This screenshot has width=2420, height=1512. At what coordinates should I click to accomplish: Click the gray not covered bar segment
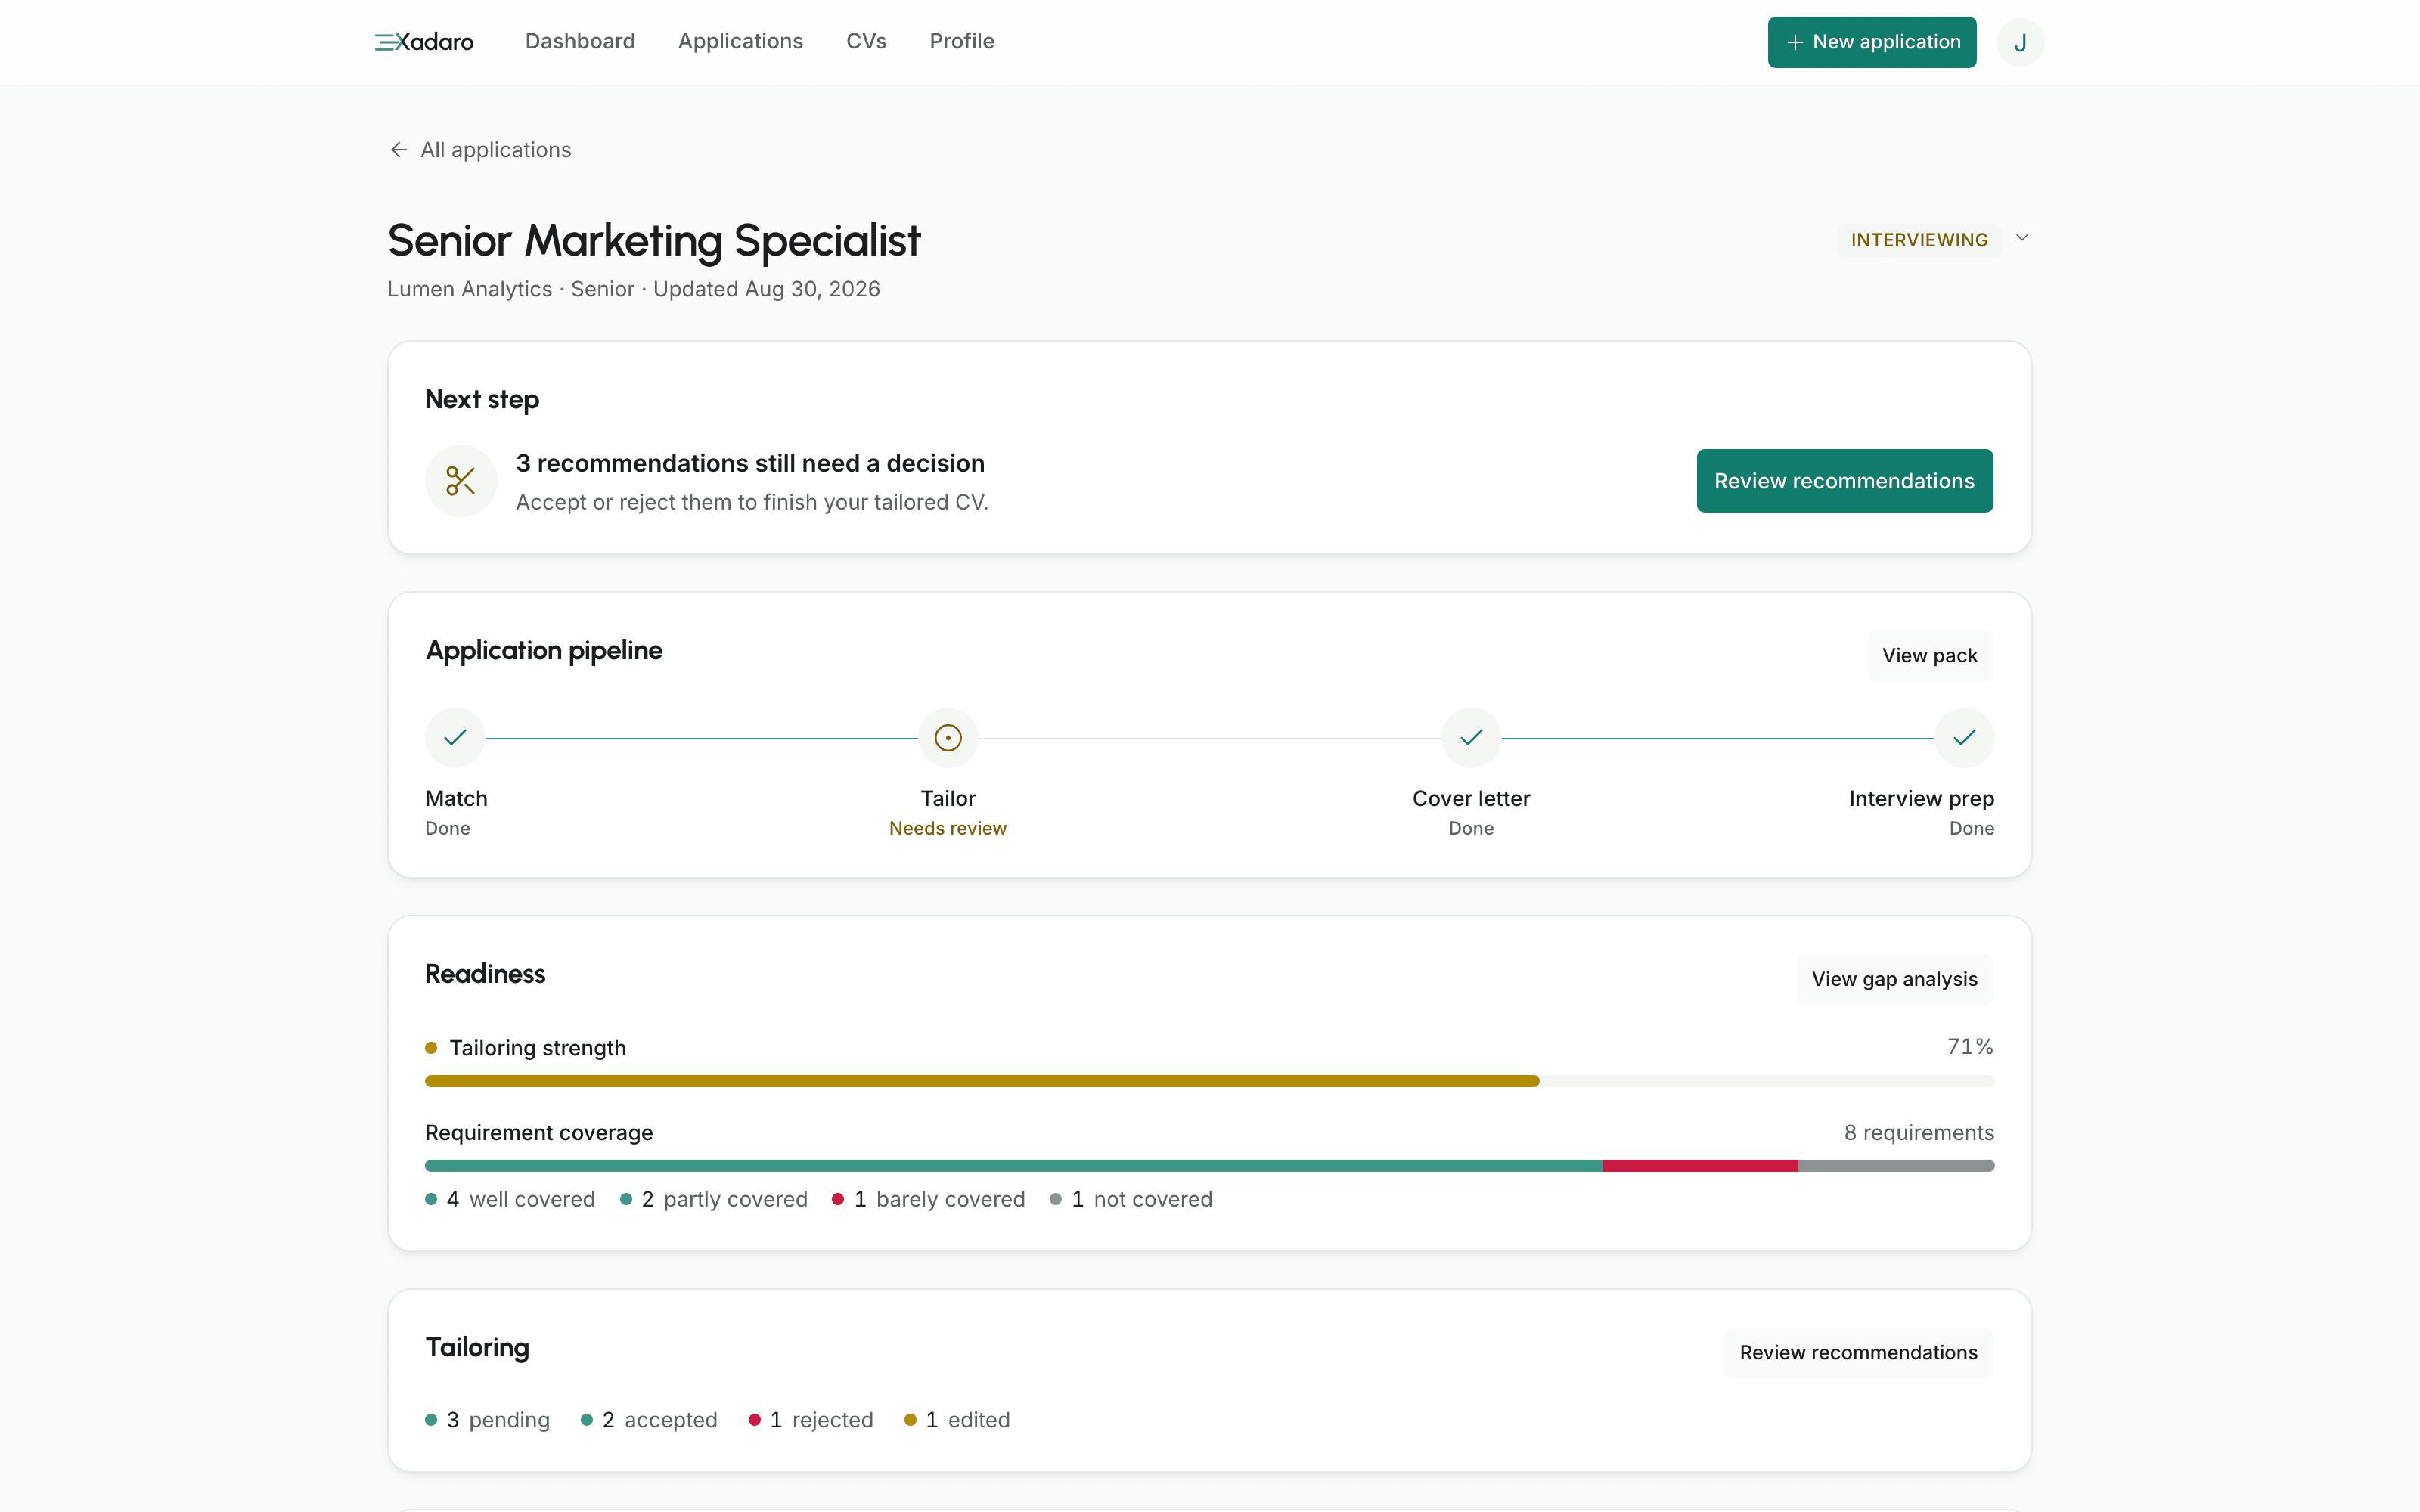coord(1896,1166)
